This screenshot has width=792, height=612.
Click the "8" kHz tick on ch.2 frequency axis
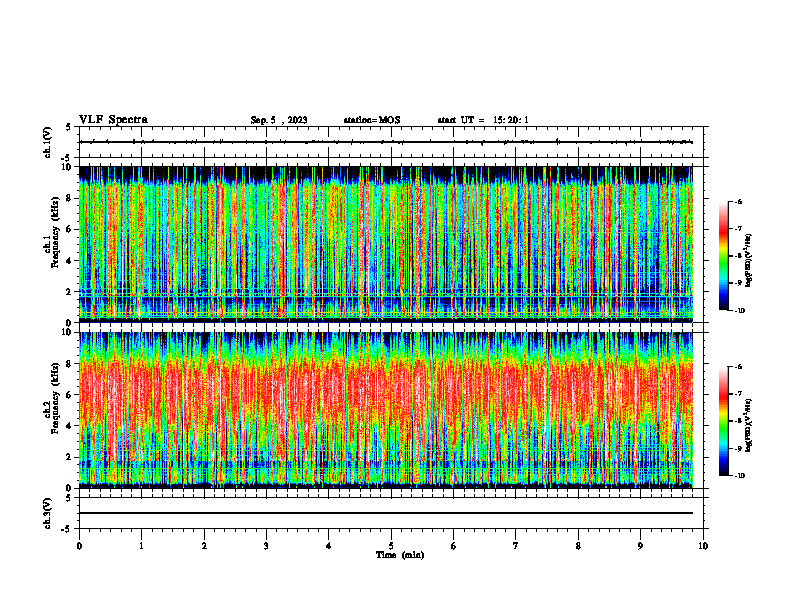(x=70, y=364)
